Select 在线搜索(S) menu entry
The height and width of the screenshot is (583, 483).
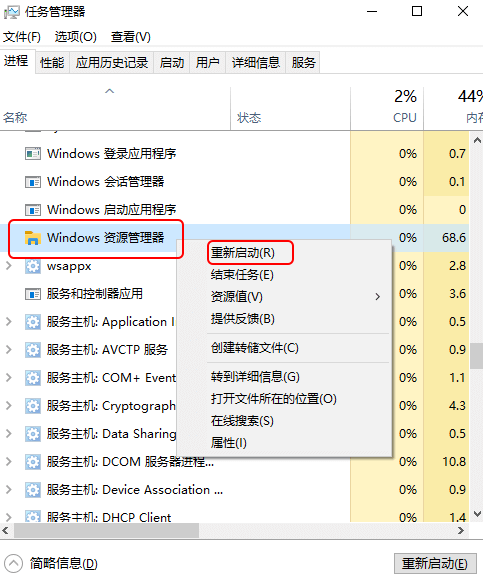click(242, 421)
